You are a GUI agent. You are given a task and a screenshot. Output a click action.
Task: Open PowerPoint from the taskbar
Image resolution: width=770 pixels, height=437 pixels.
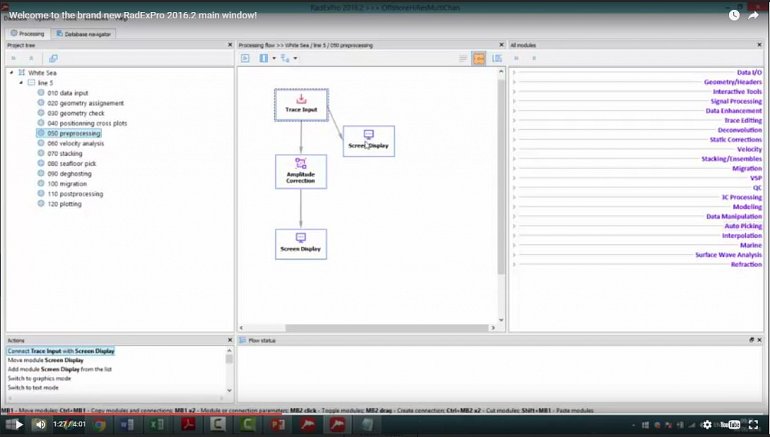(x=278, y=424)
